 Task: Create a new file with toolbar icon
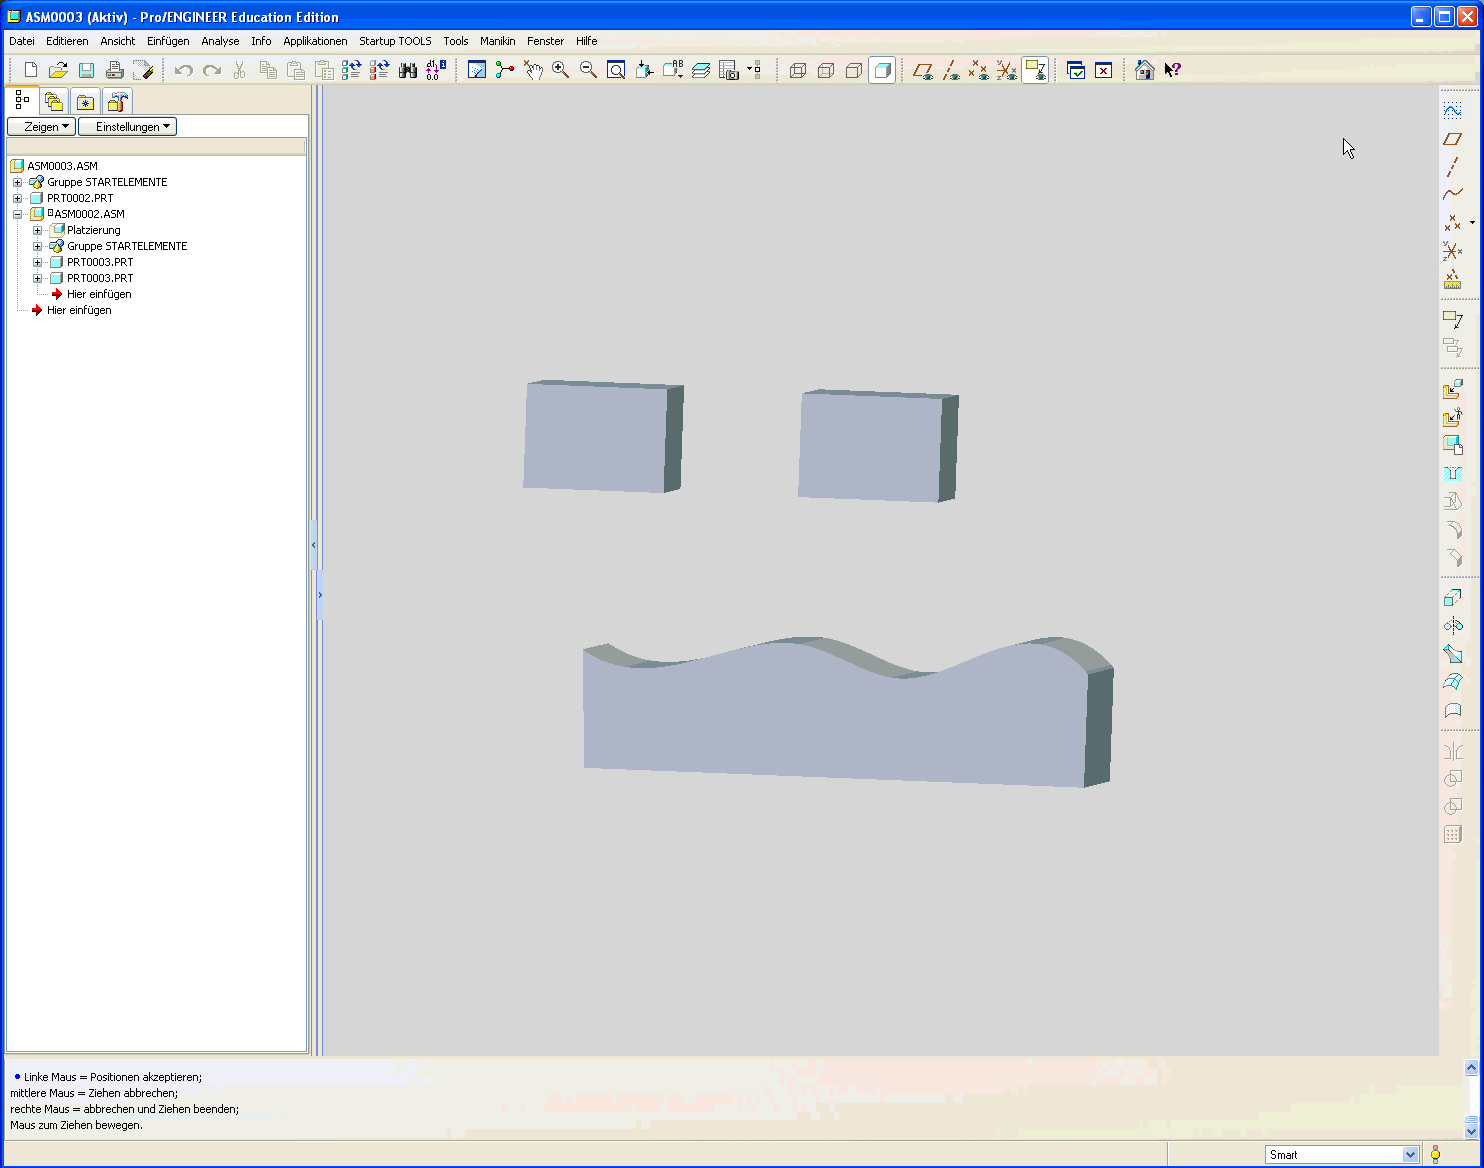pyautogui.click(x=31, y=70)
